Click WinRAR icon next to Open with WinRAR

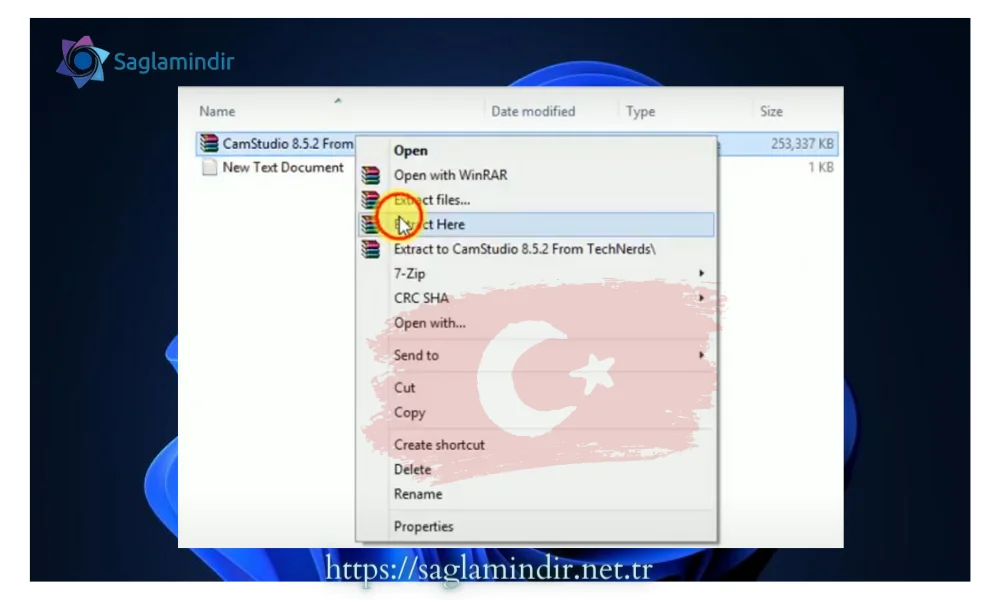371,175
